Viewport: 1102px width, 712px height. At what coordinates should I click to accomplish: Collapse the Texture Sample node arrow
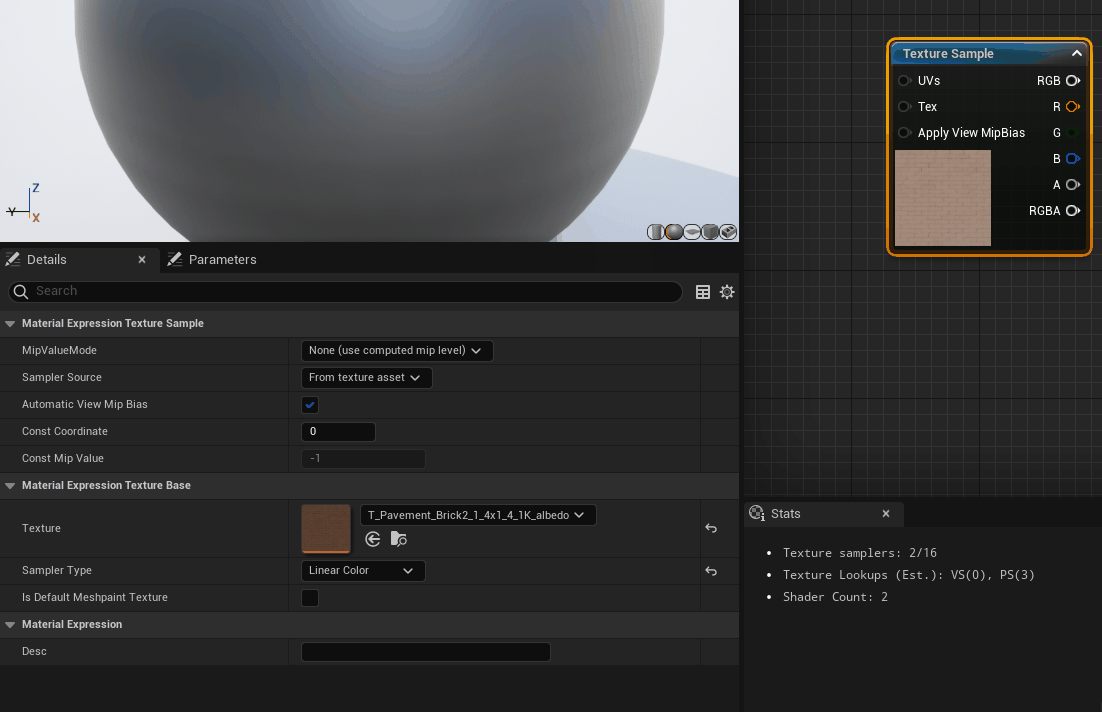click(x=1077, y=53)
